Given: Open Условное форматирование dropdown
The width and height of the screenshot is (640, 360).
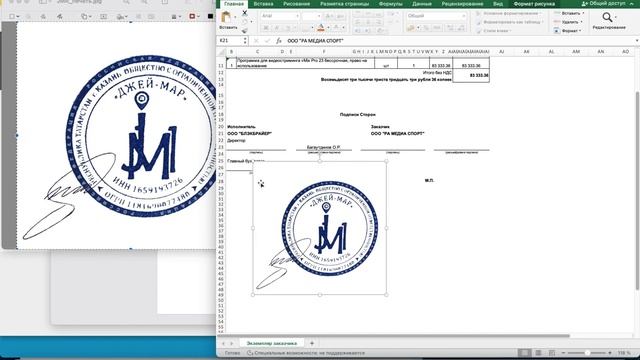Looking at the screenshot, I should 509,13.
